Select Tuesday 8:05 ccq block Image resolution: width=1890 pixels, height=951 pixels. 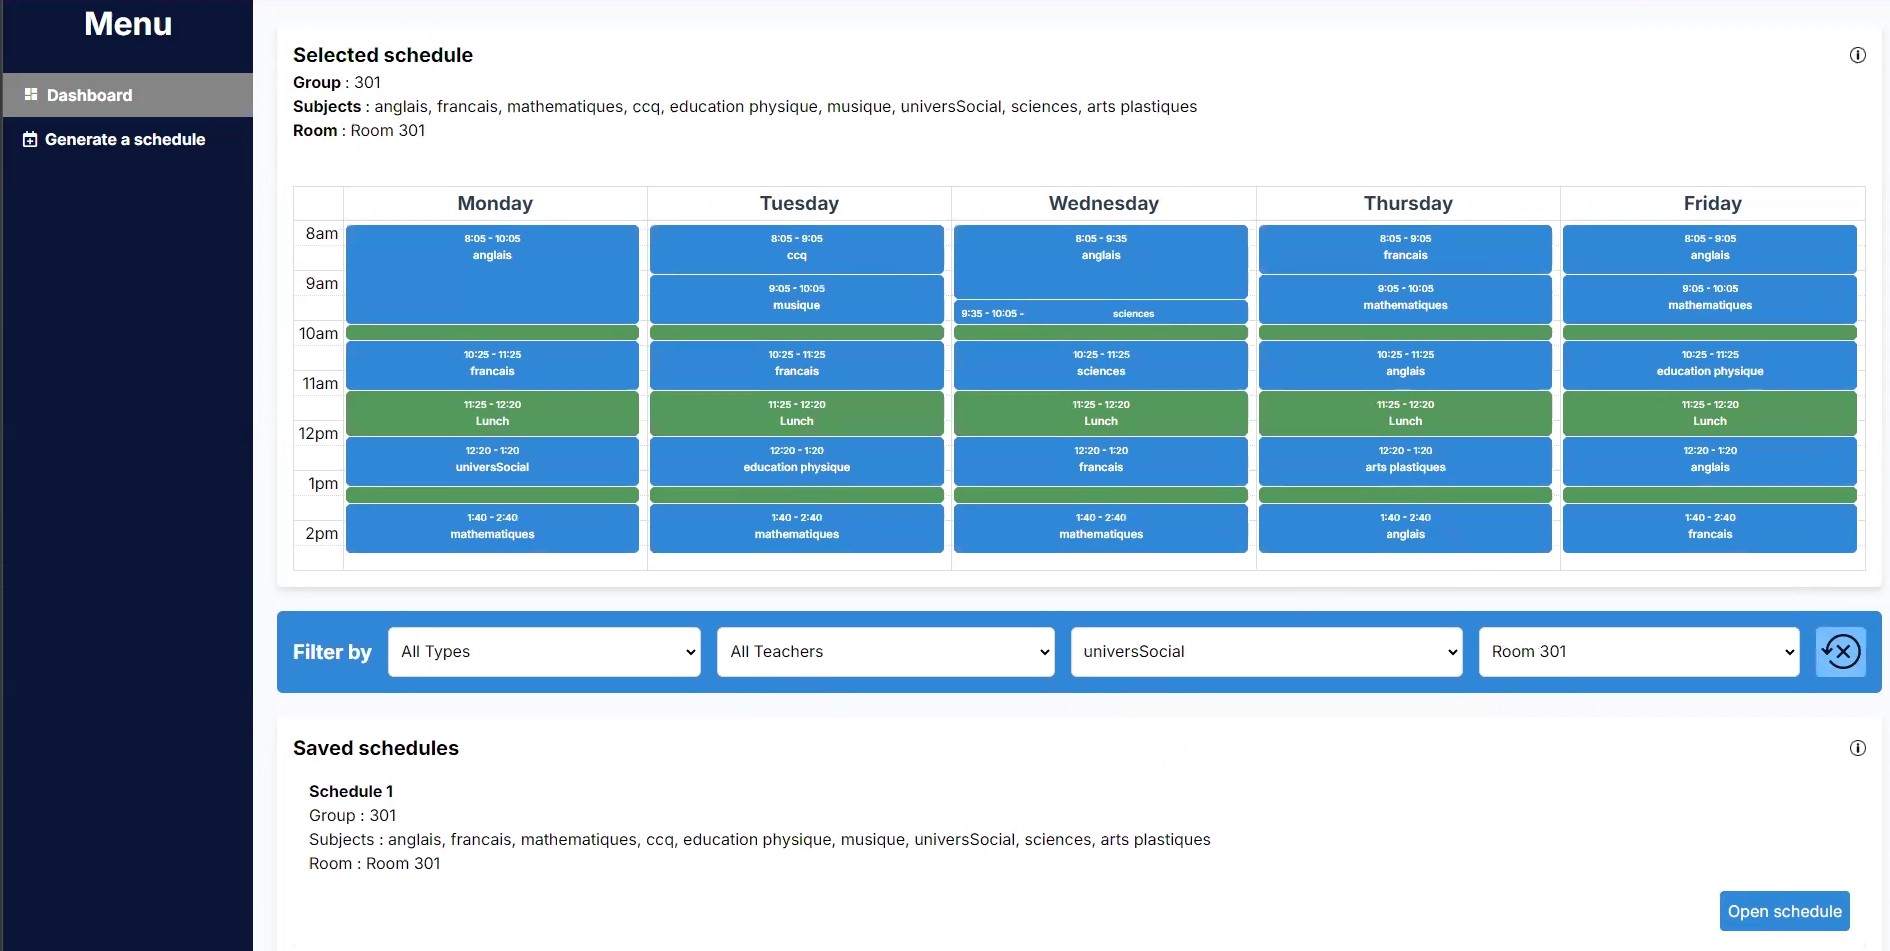coord(796,249)
